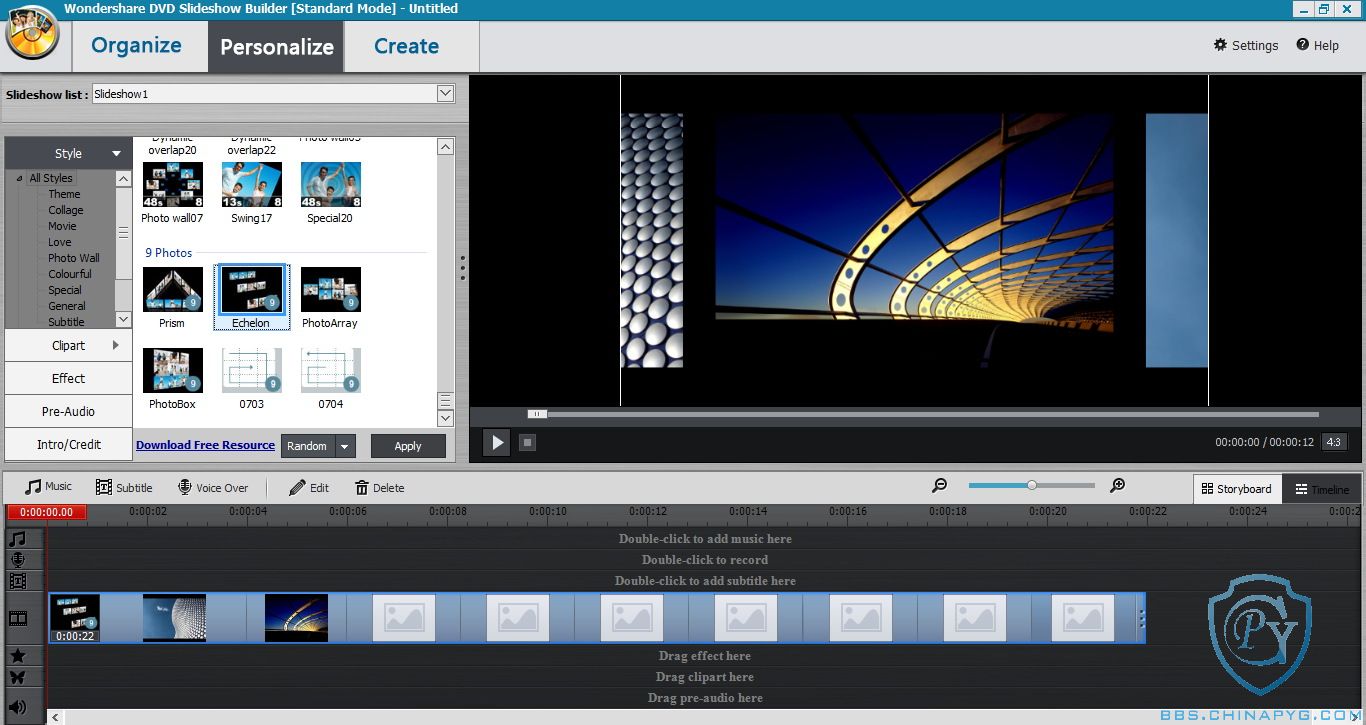Click the music track note icon
The image size is (1366, 725).
click(x=17, y=539)
